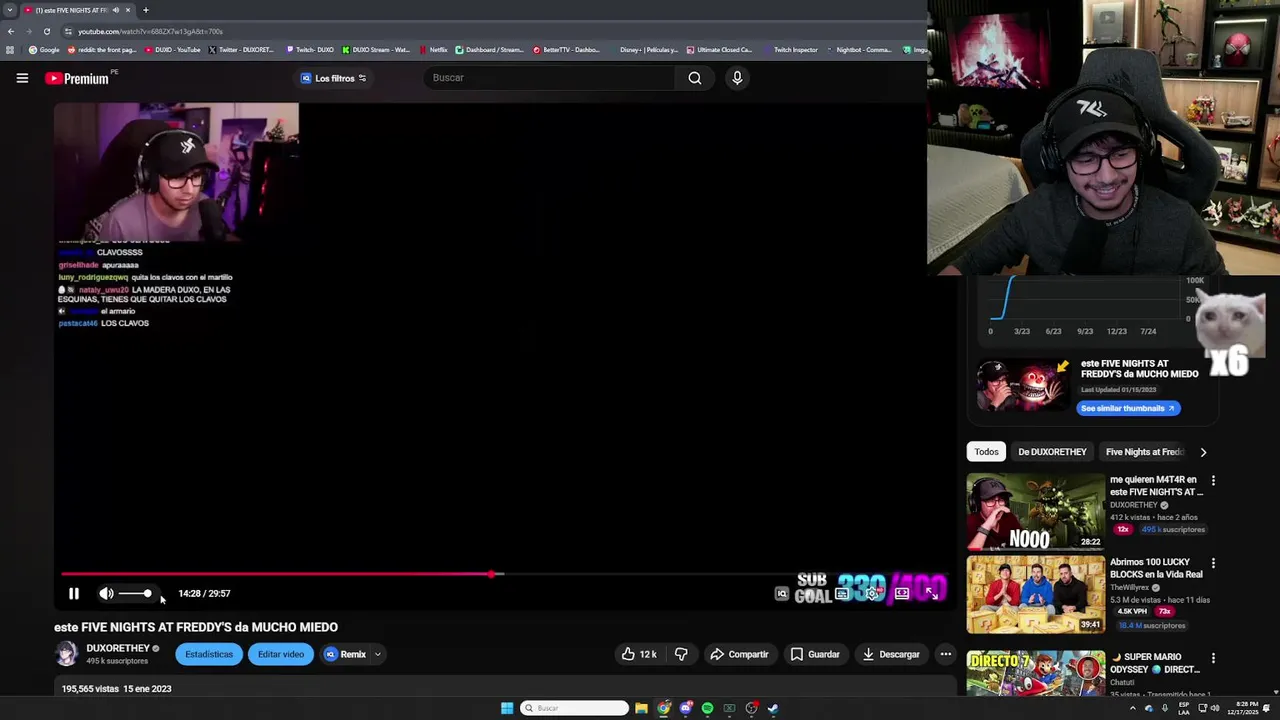Select the De DUXORETHEY filter chip

pos(1052,452)
